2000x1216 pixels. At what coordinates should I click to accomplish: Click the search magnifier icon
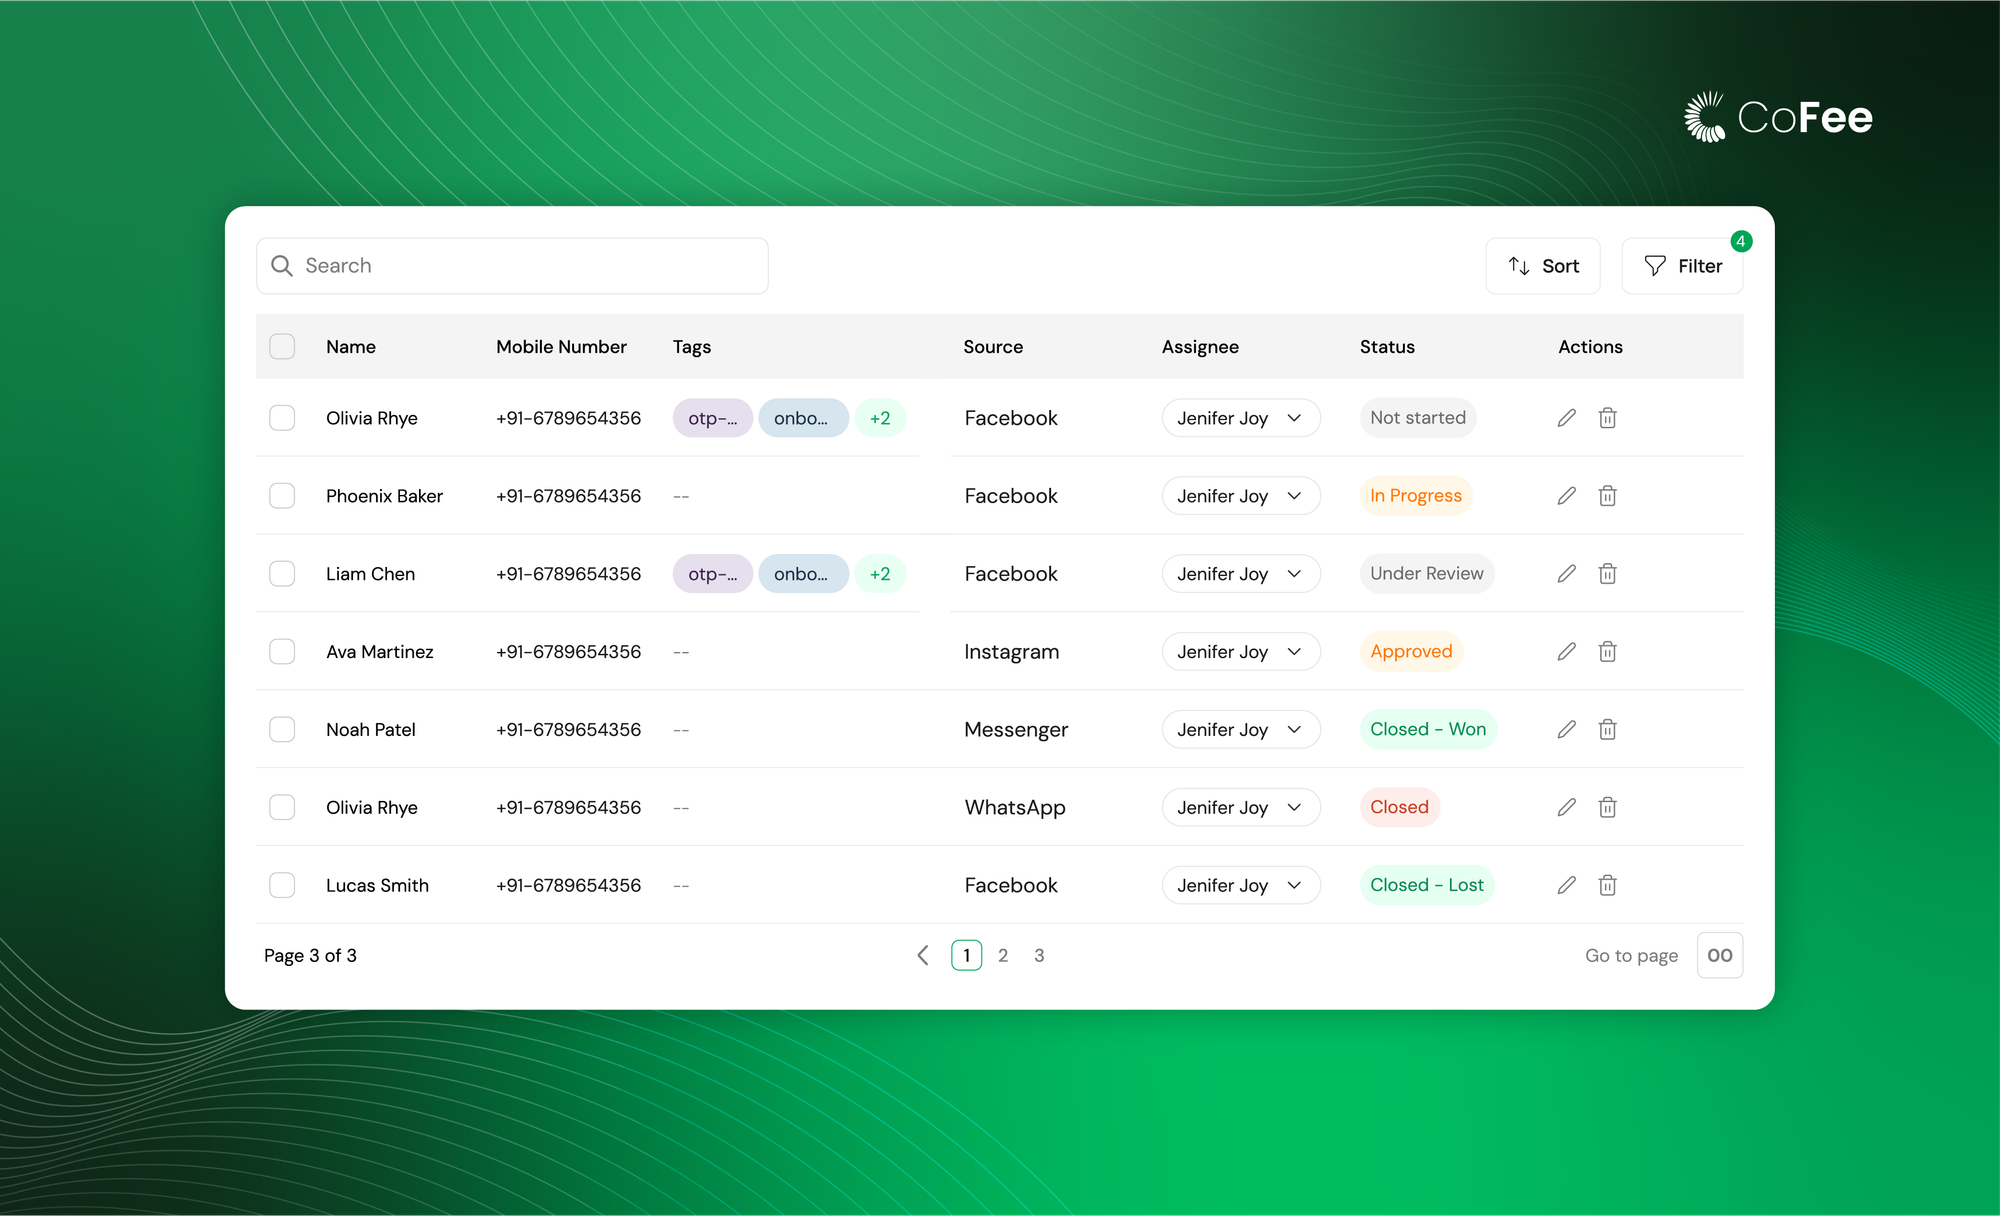tap(283, 265)
